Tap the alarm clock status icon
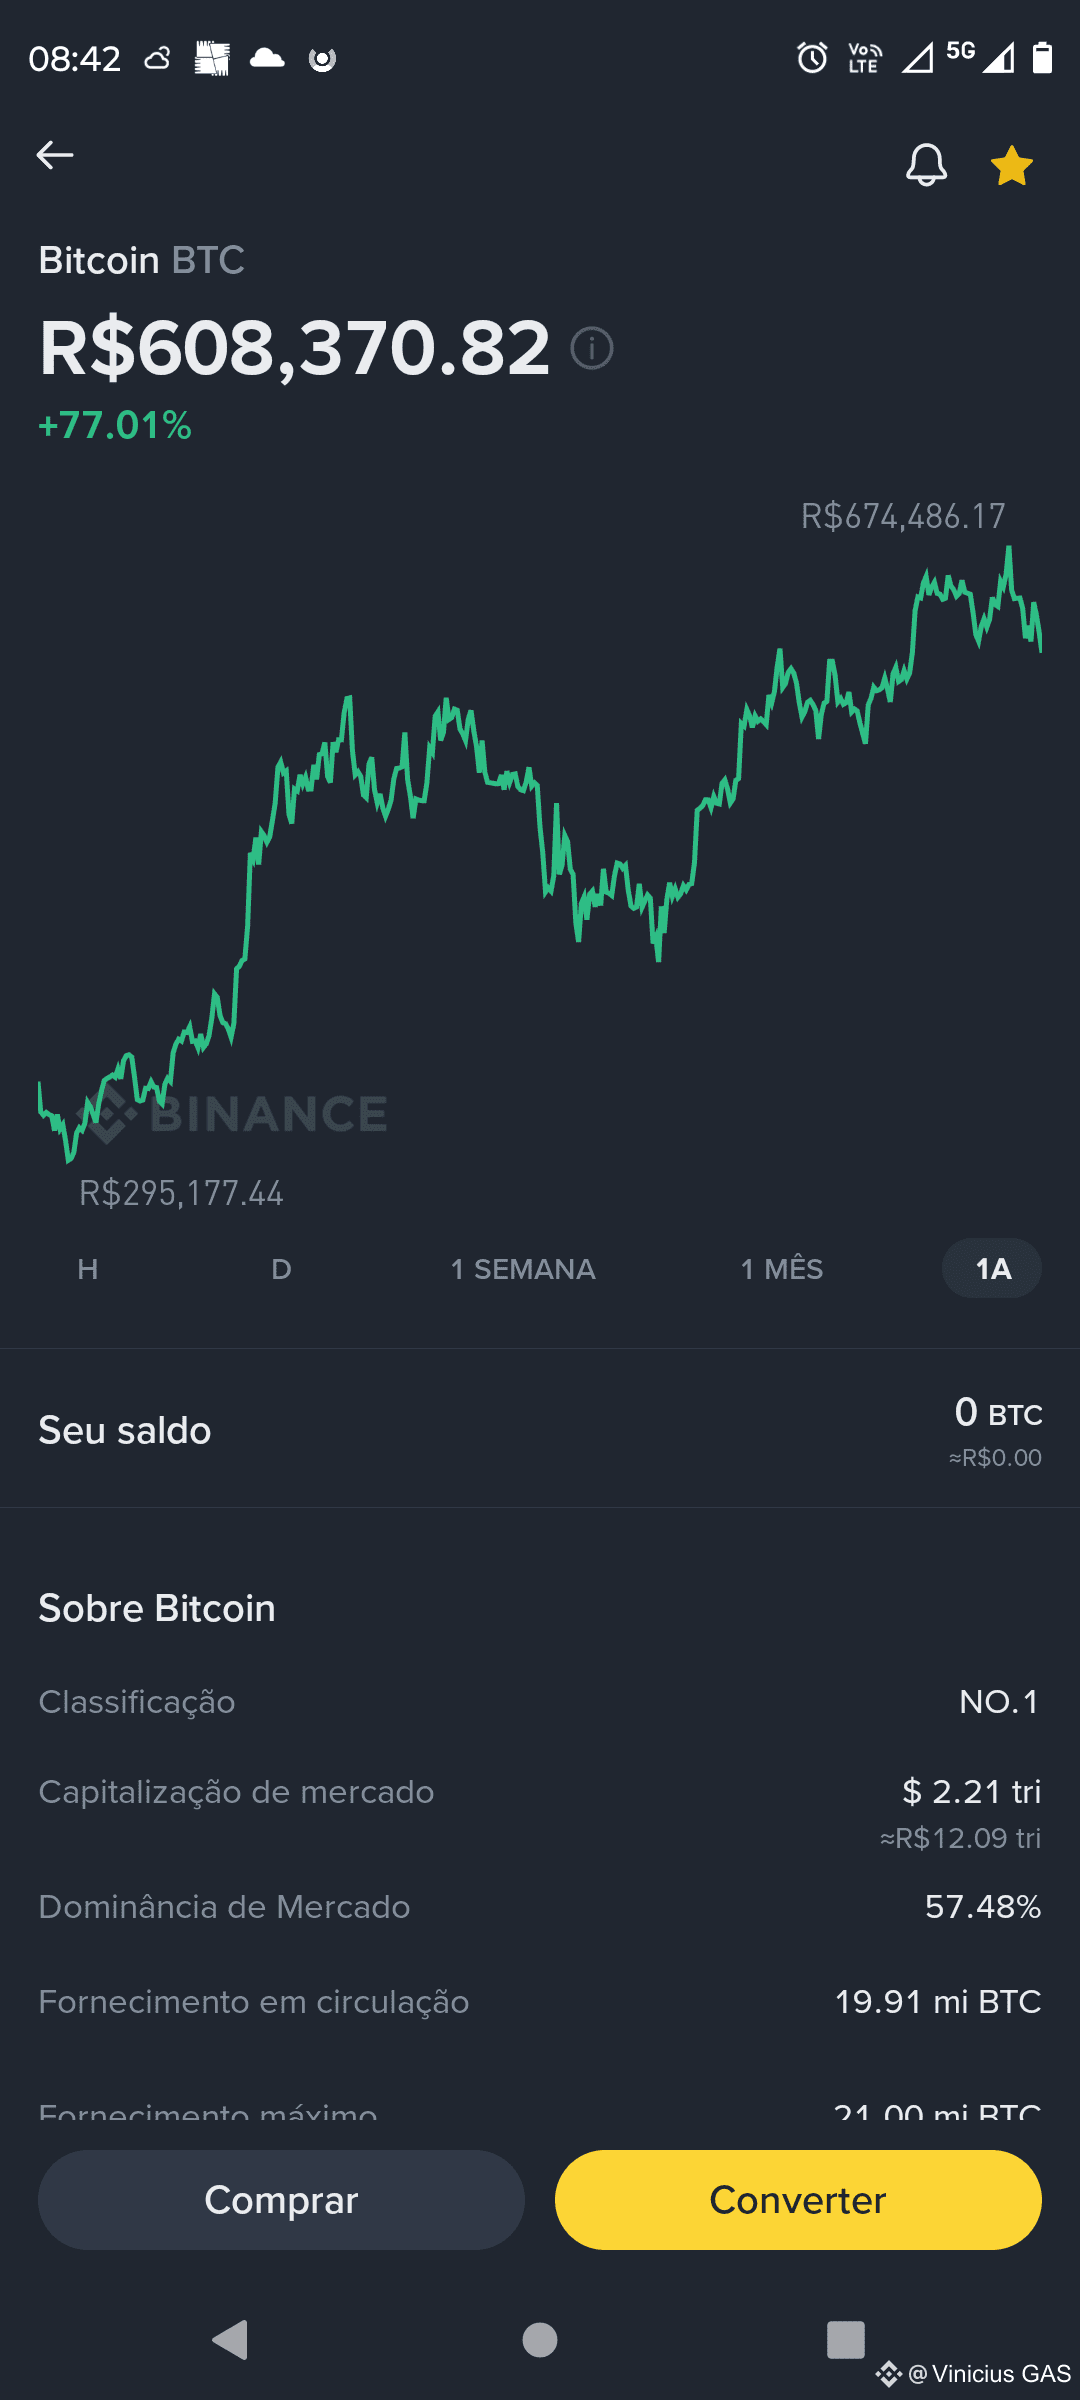 pos(812,58)
